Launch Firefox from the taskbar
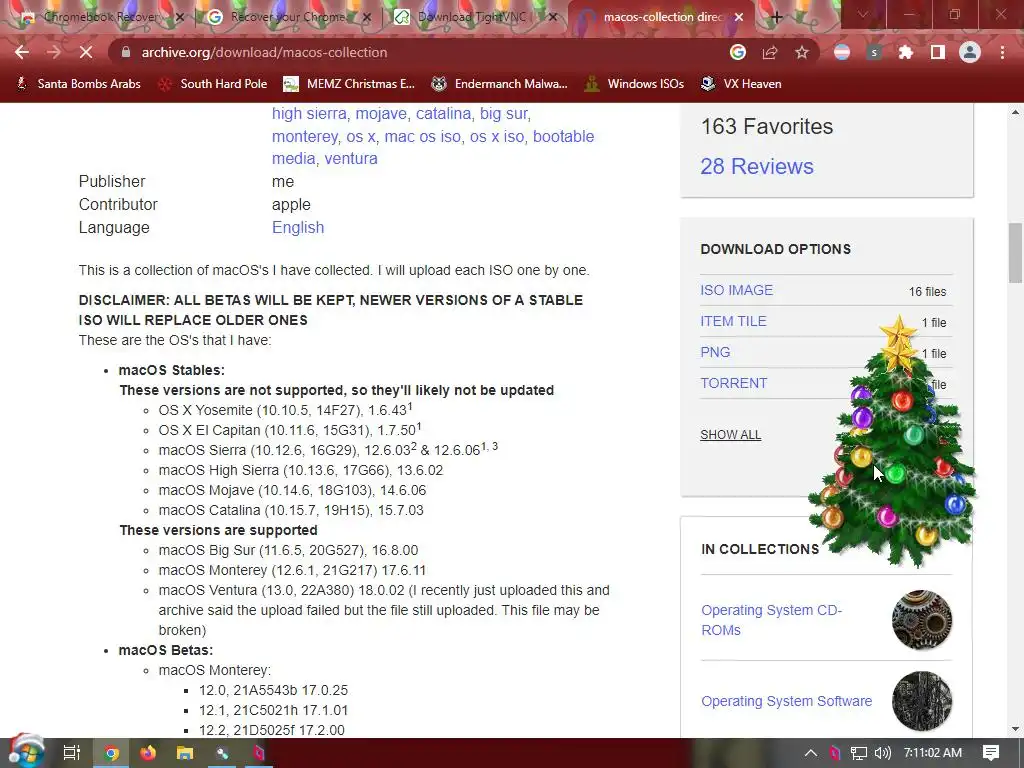Screen dimensions: 1024x768 148,753
